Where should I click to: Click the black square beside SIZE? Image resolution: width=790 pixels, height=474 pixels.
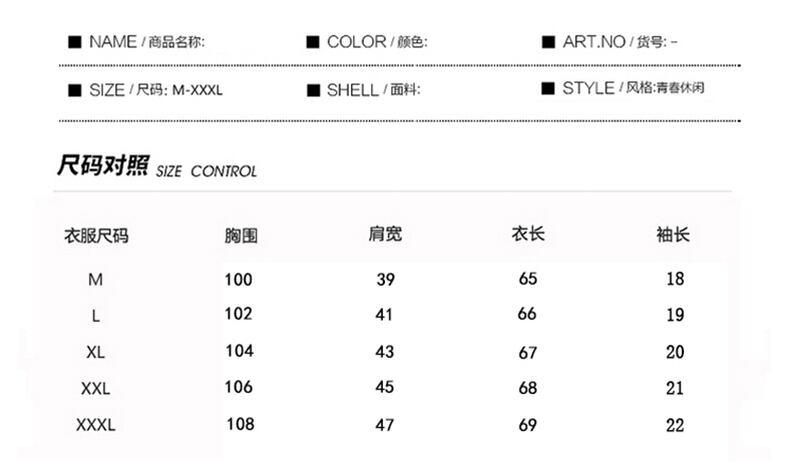(x=74, y=90)
